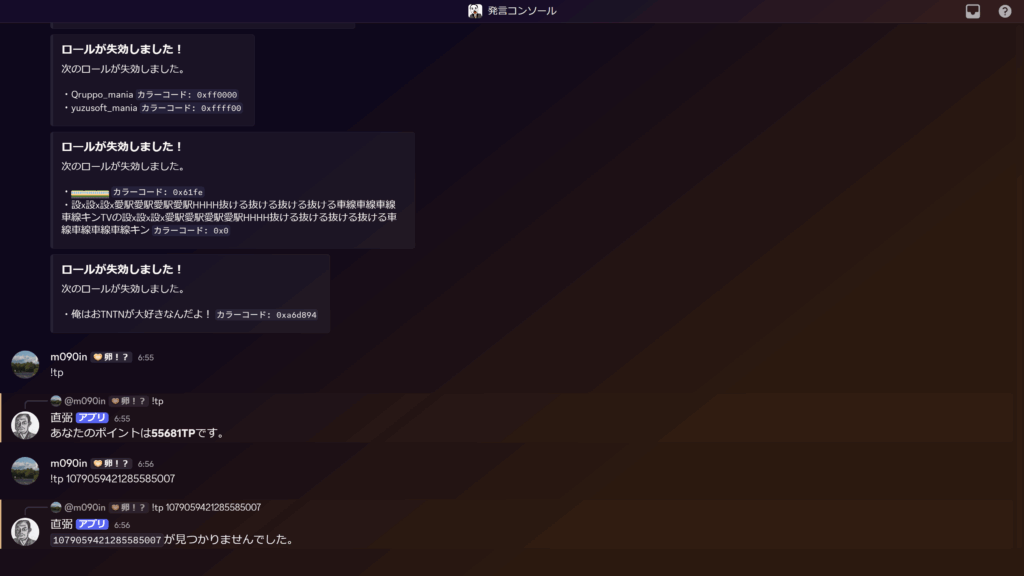Click the 発言コンソール channel icon in title bar
This screenshot has width=1024, height=576.
475,11
